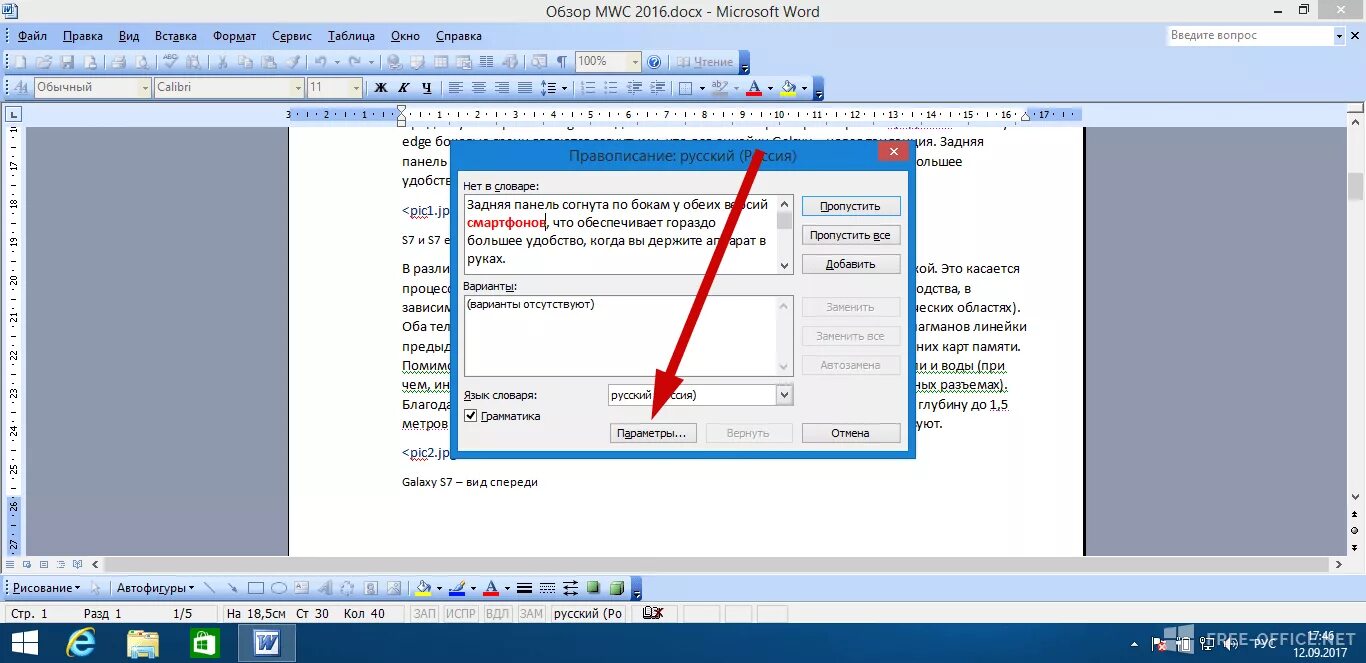The height and width of the screenshot is (663, 1366).
Task: Click the Undo arrow icon
Action: pyautogui.click(x=320, y=61)
